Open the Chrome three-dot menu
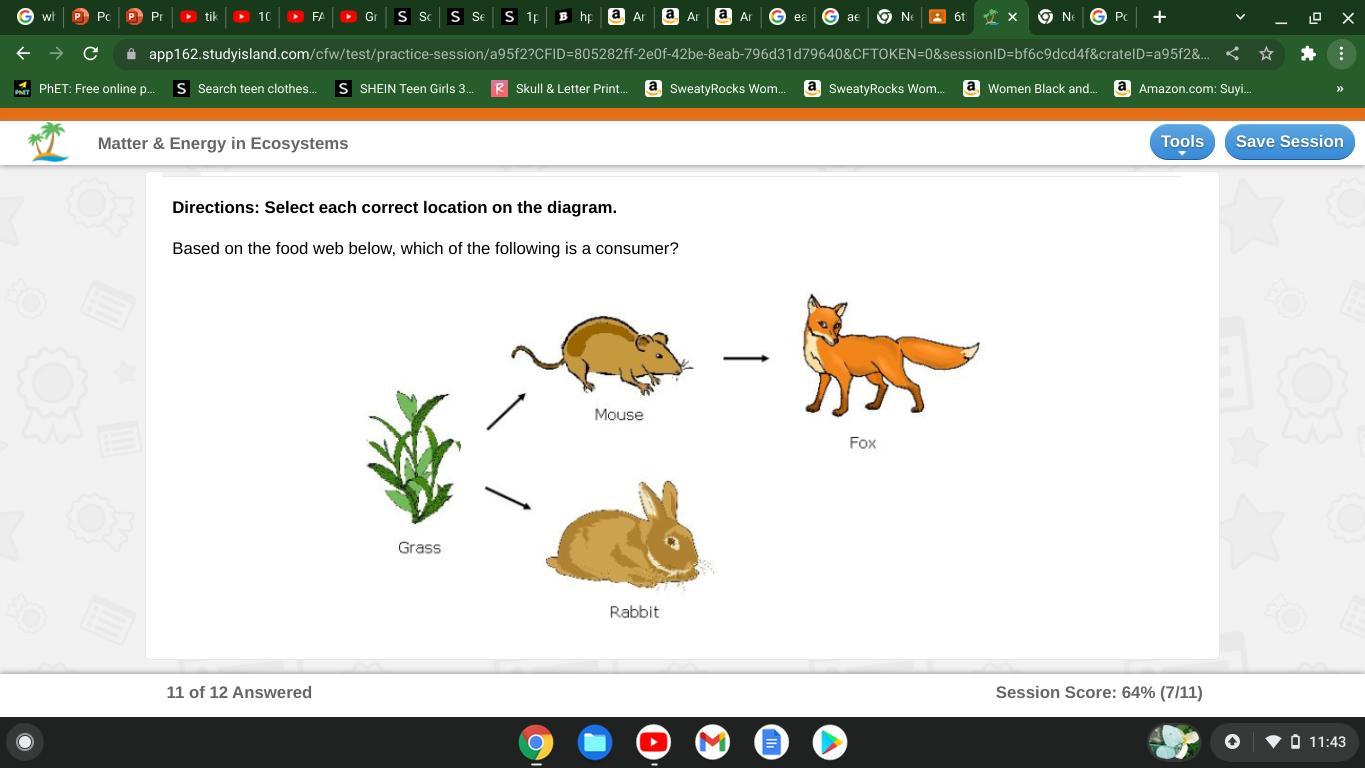This screenshot has width=1365, height=768. 1341,54
